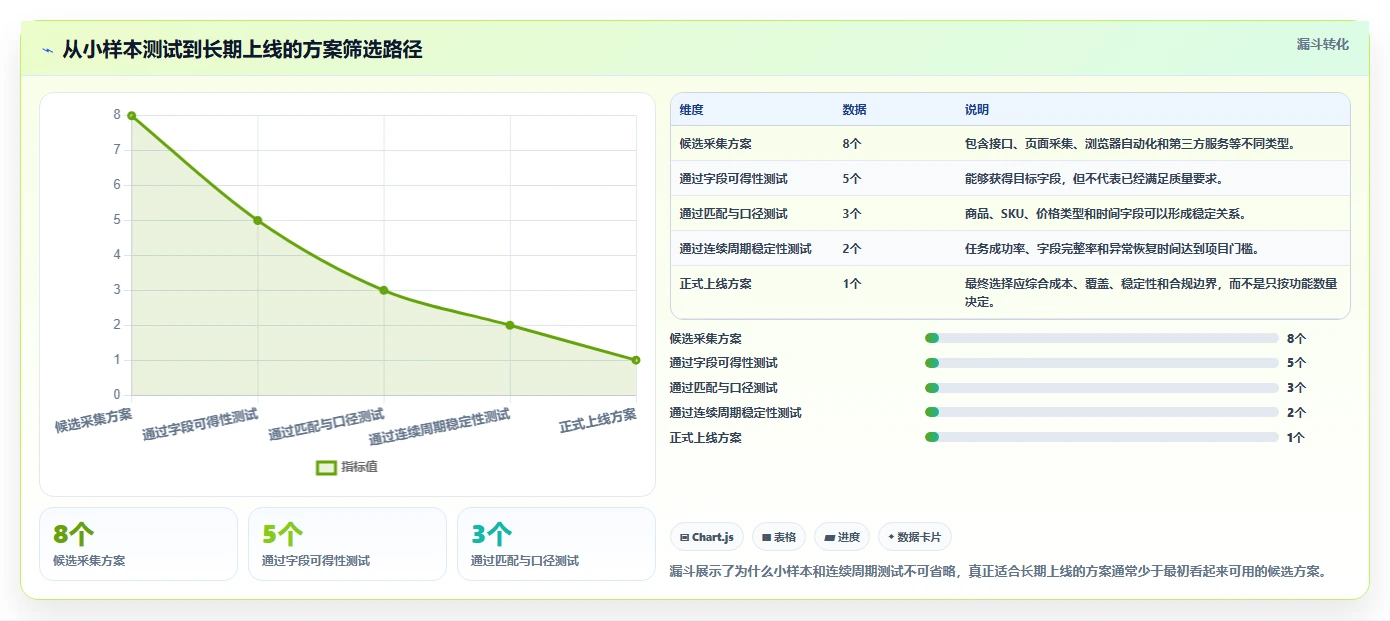This screenshot has width=1390, height=621.
Task: Click the 正式上线方案 progress bar
Action: pyautogui.click(x=1102, y=437)
